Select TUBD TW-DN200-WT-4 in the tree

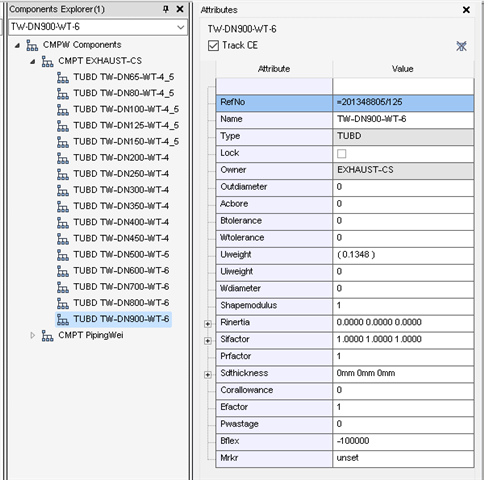tap(121, 158)
